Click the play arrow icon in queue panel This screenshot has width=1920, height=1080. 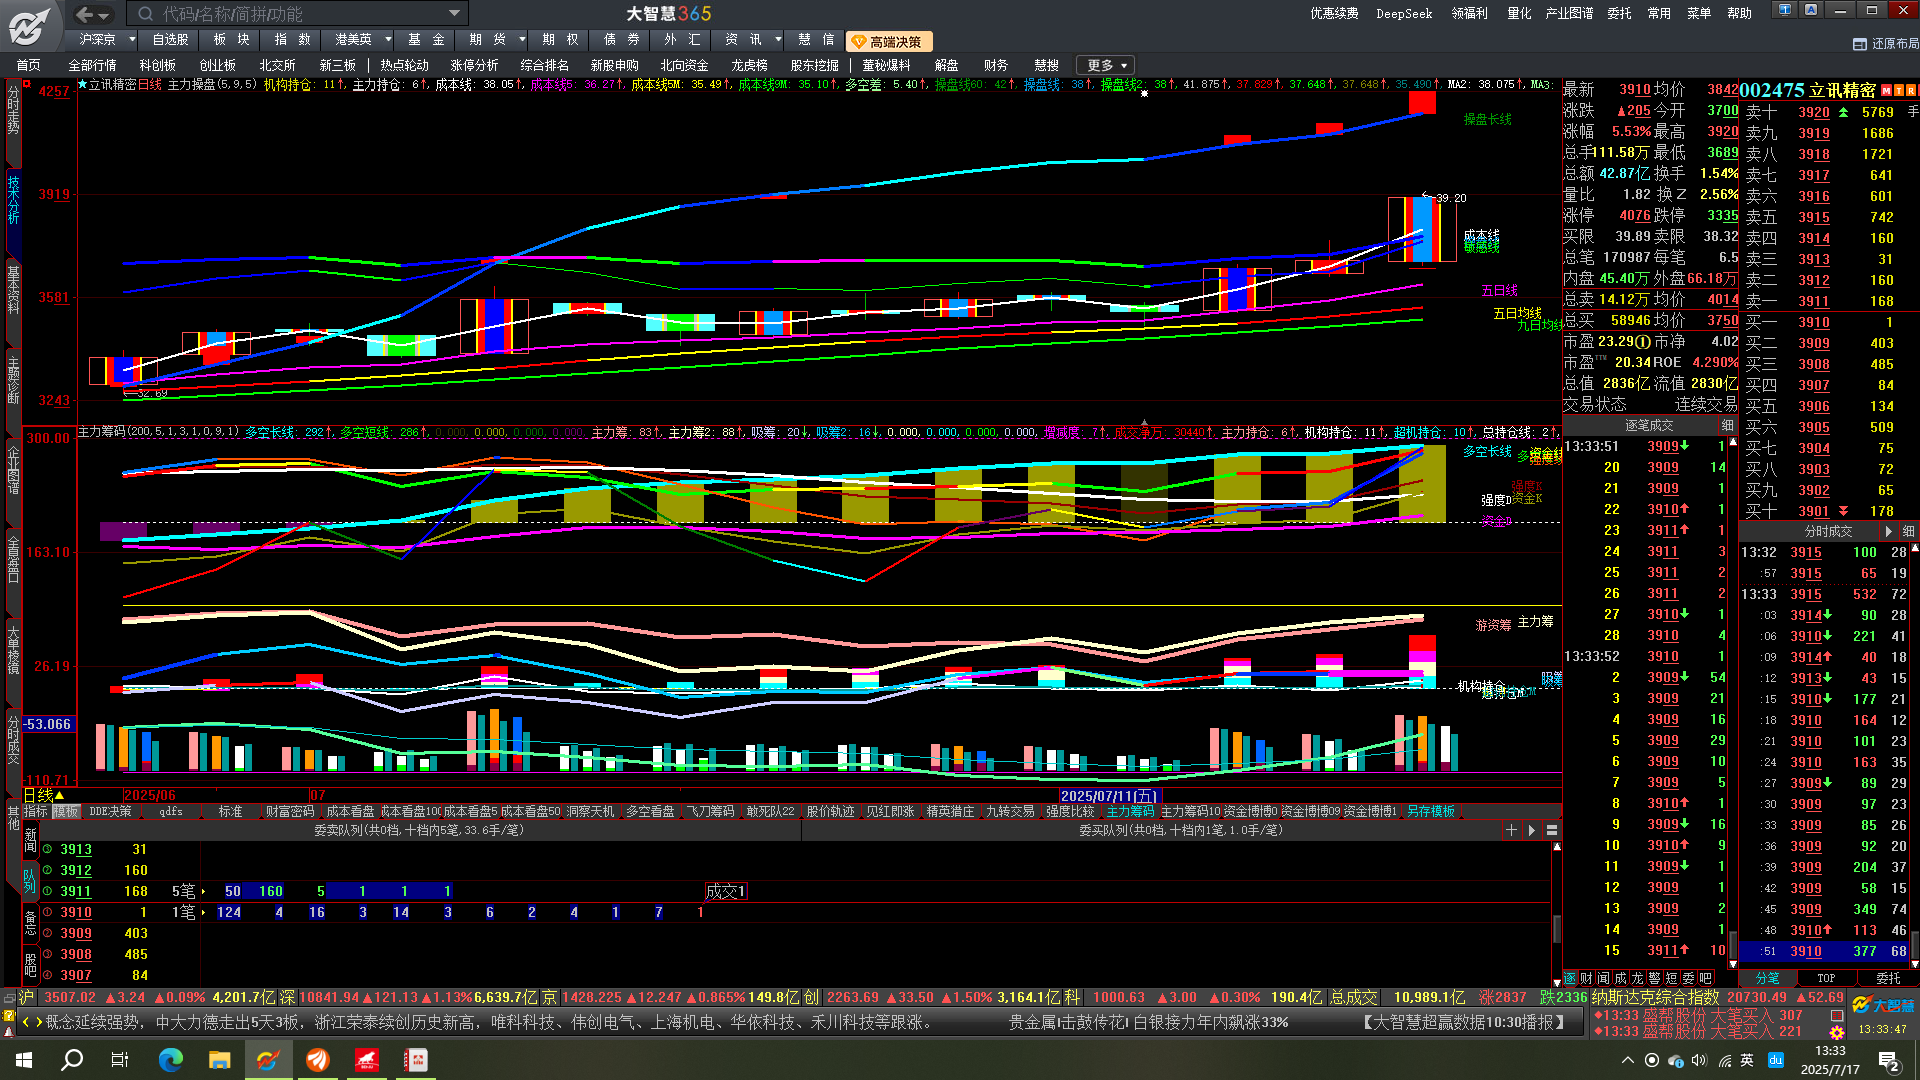click(1531, 830)
